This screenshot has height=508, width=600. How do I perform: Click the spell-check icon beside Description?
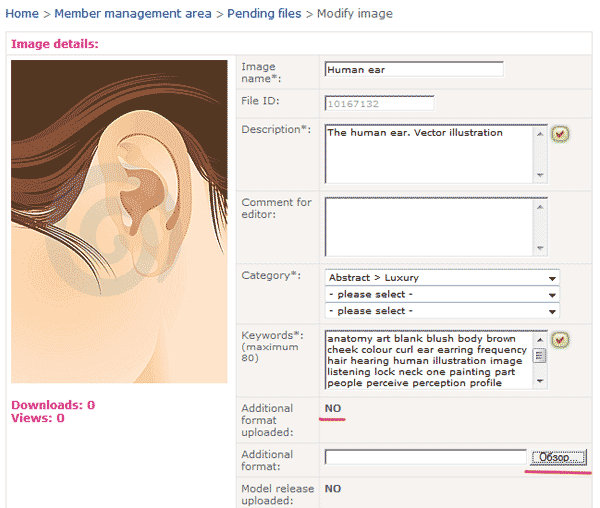(x=560, y=134)
